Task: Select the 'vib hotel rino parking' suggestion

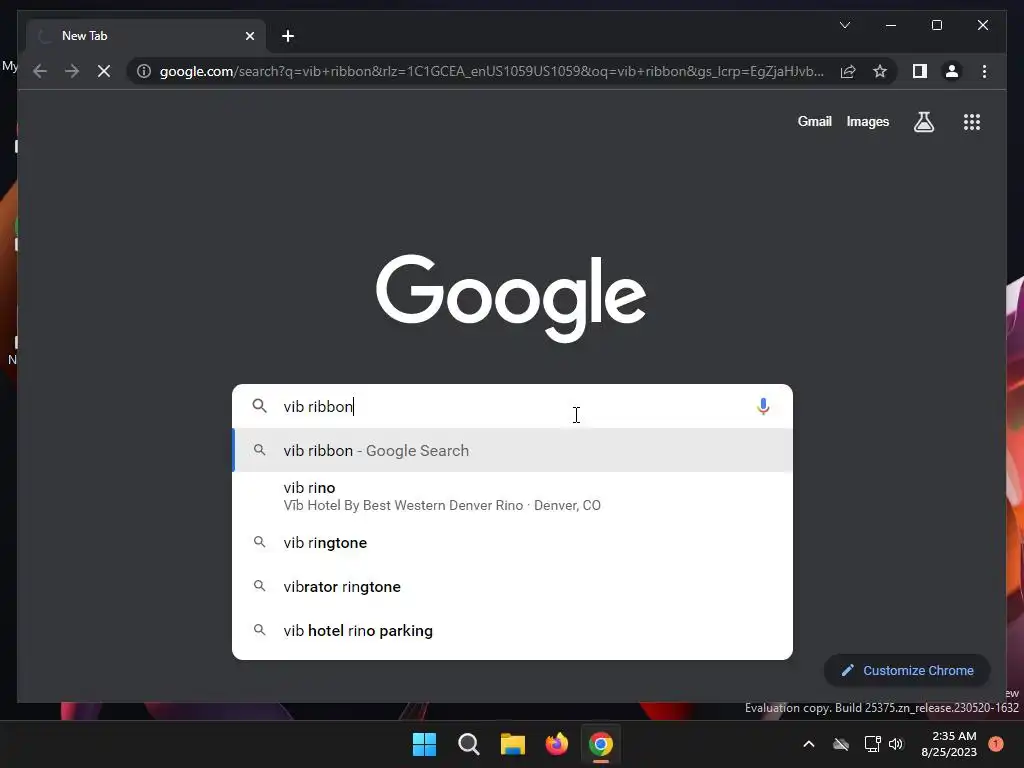Action: tap(513, 630)
